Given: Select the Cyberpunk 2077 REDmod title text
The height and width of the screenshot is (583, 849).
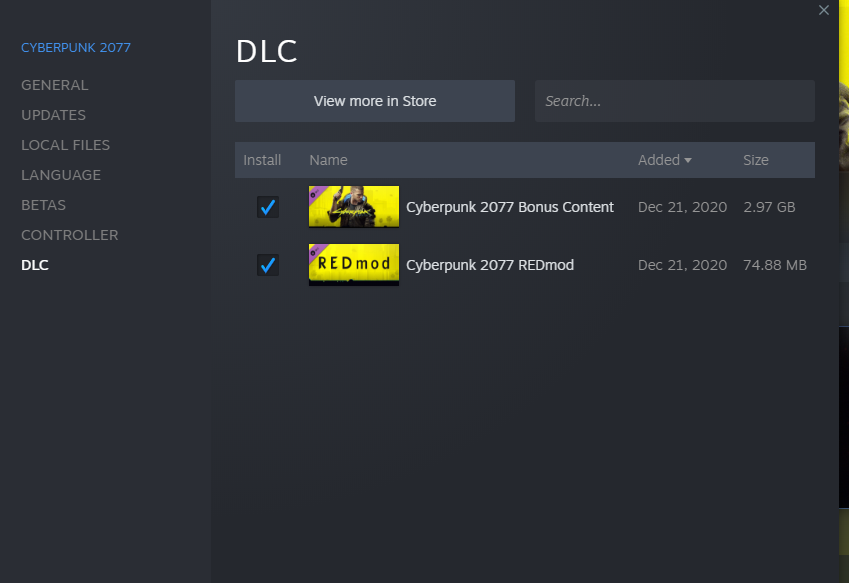Looking at the screenshot, I should 490,265.
